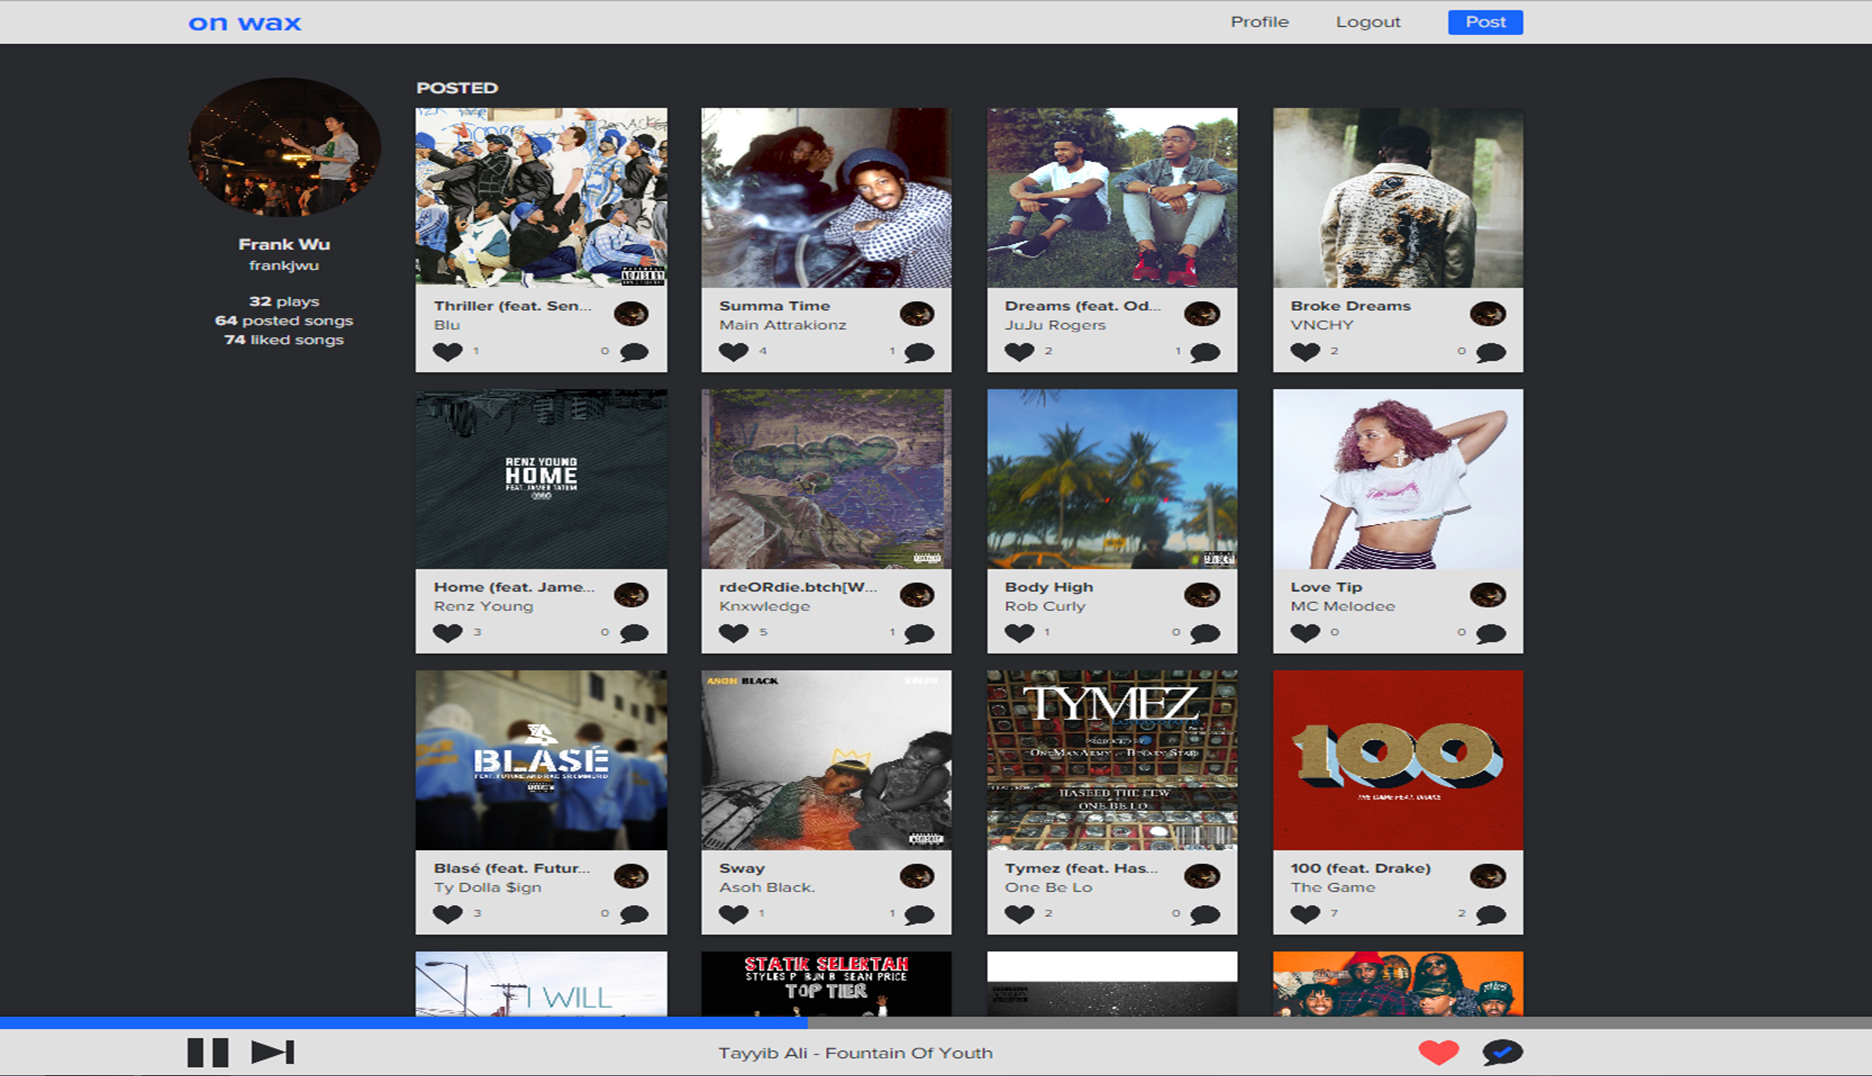1872x1076 pixels.
Task: Open the poster avatar on the Sway card
Action: pyautogui.click(x=917, y=876)
